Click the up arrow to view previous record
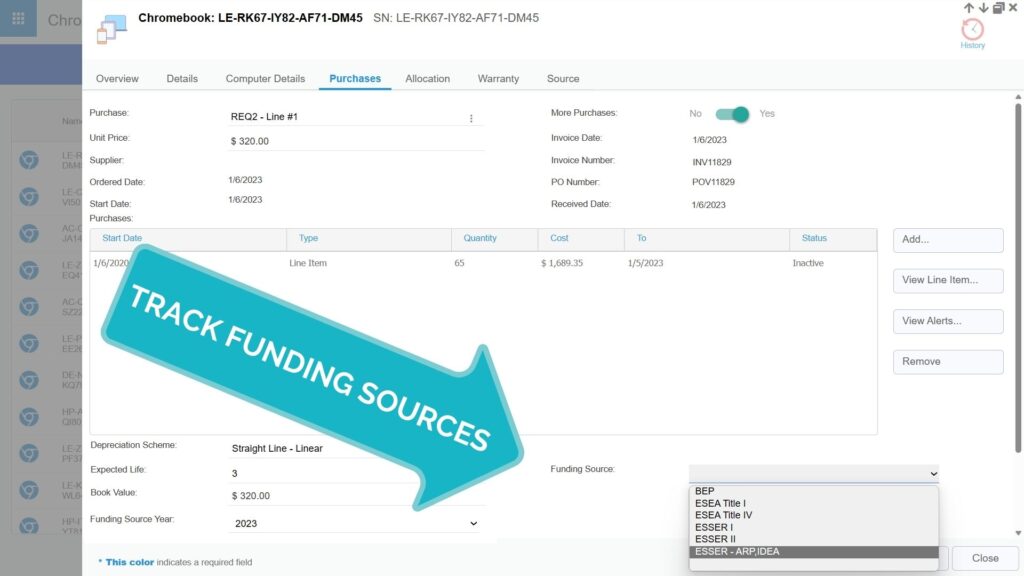Image resolution: width=1024 pixels, height=576 pixels. (967, 7)
